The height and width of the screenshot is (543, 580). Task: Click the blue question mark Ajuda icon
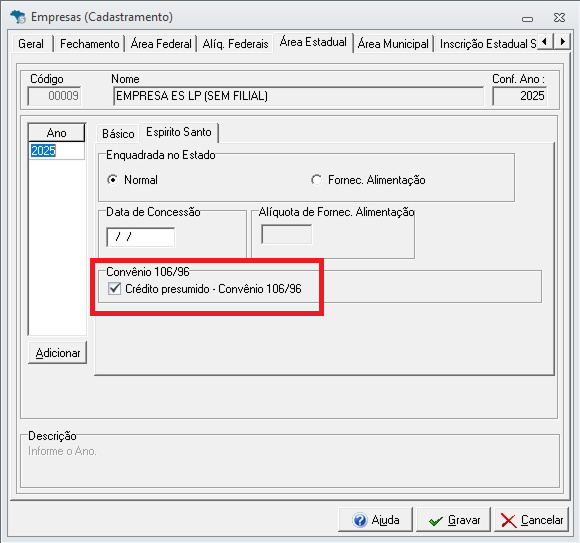[x=360, y=520]
